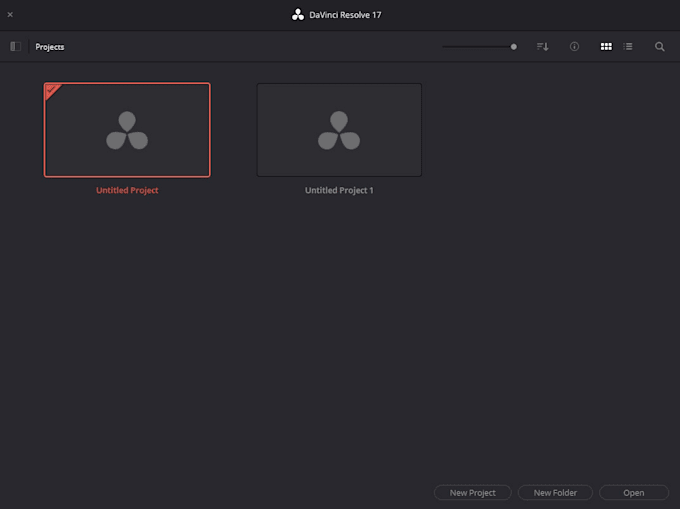Open project search magnifier icon
Viewport: 680px width, 509px height.
660,47
